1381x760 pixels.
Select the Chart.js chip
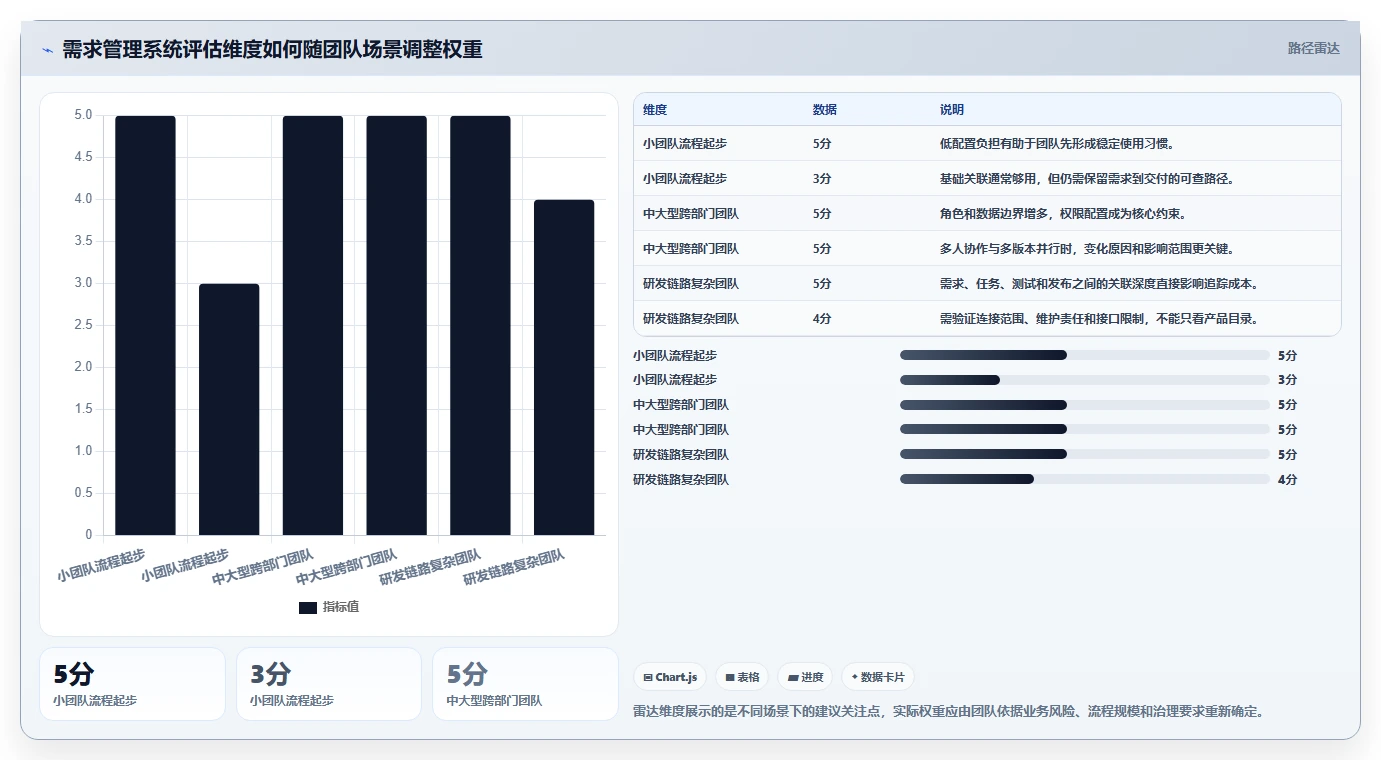pos(670,677)
